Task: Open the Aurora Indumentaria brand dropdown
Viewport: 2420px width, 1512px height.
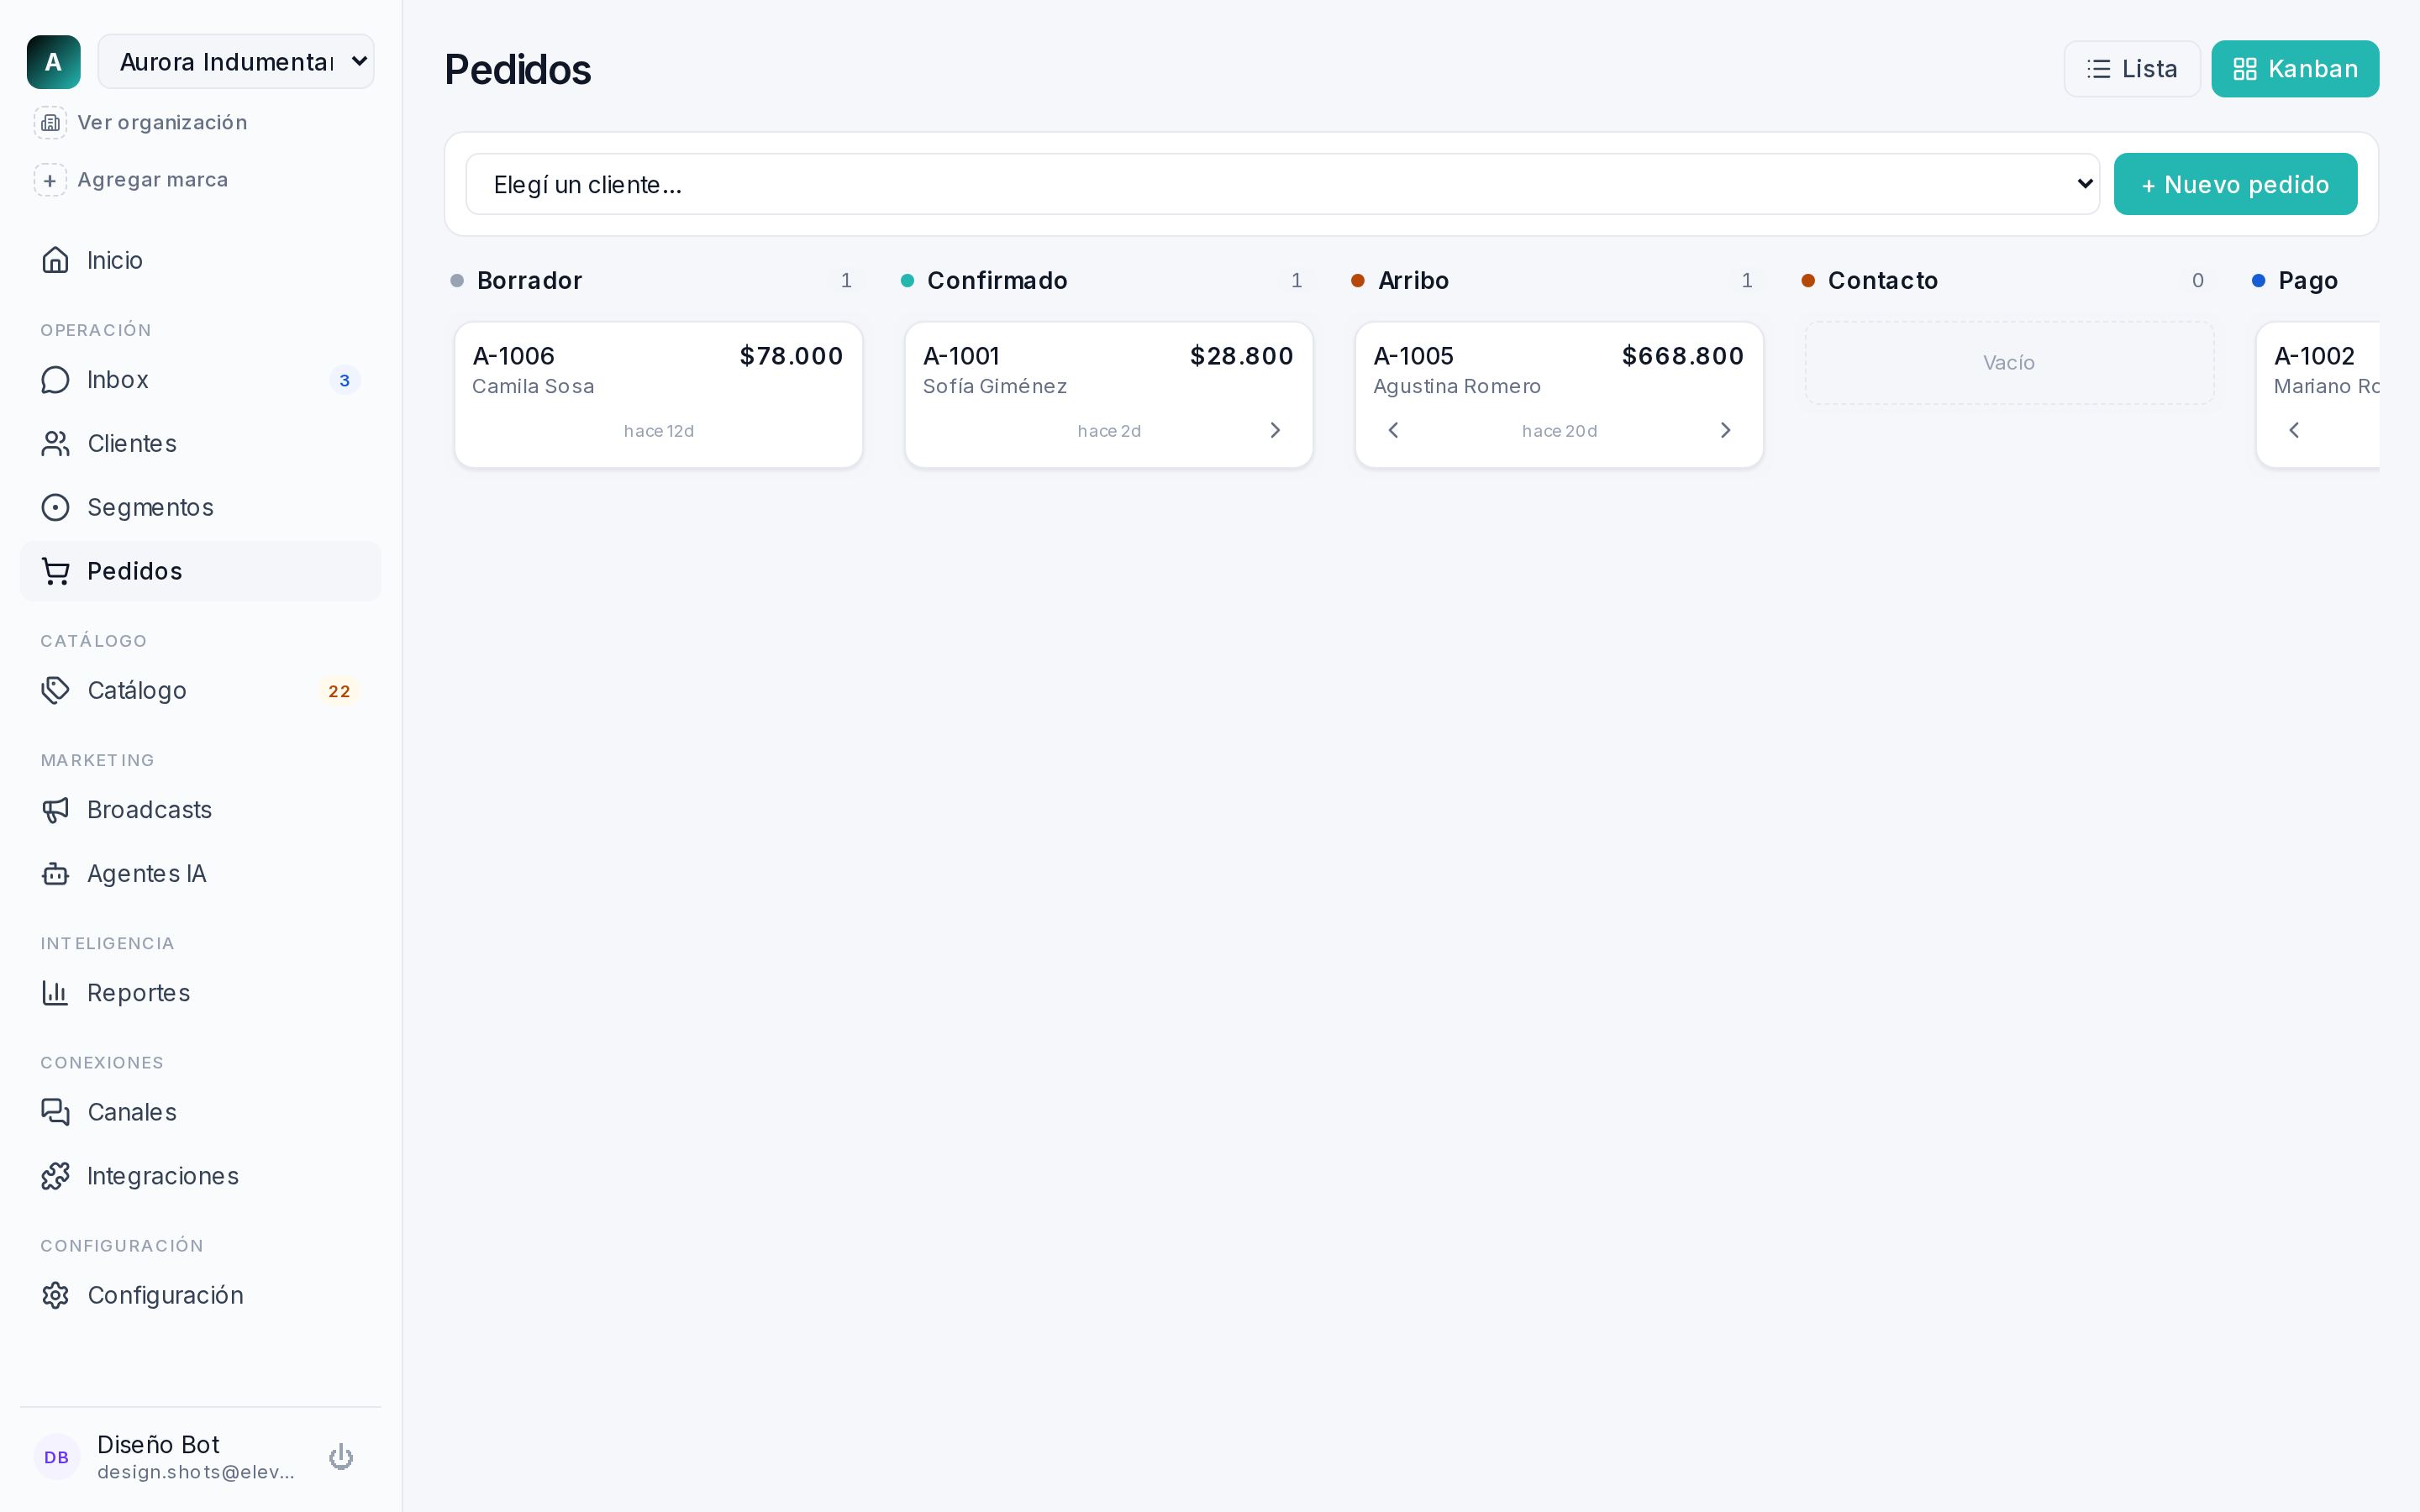Action: [236, 62]
